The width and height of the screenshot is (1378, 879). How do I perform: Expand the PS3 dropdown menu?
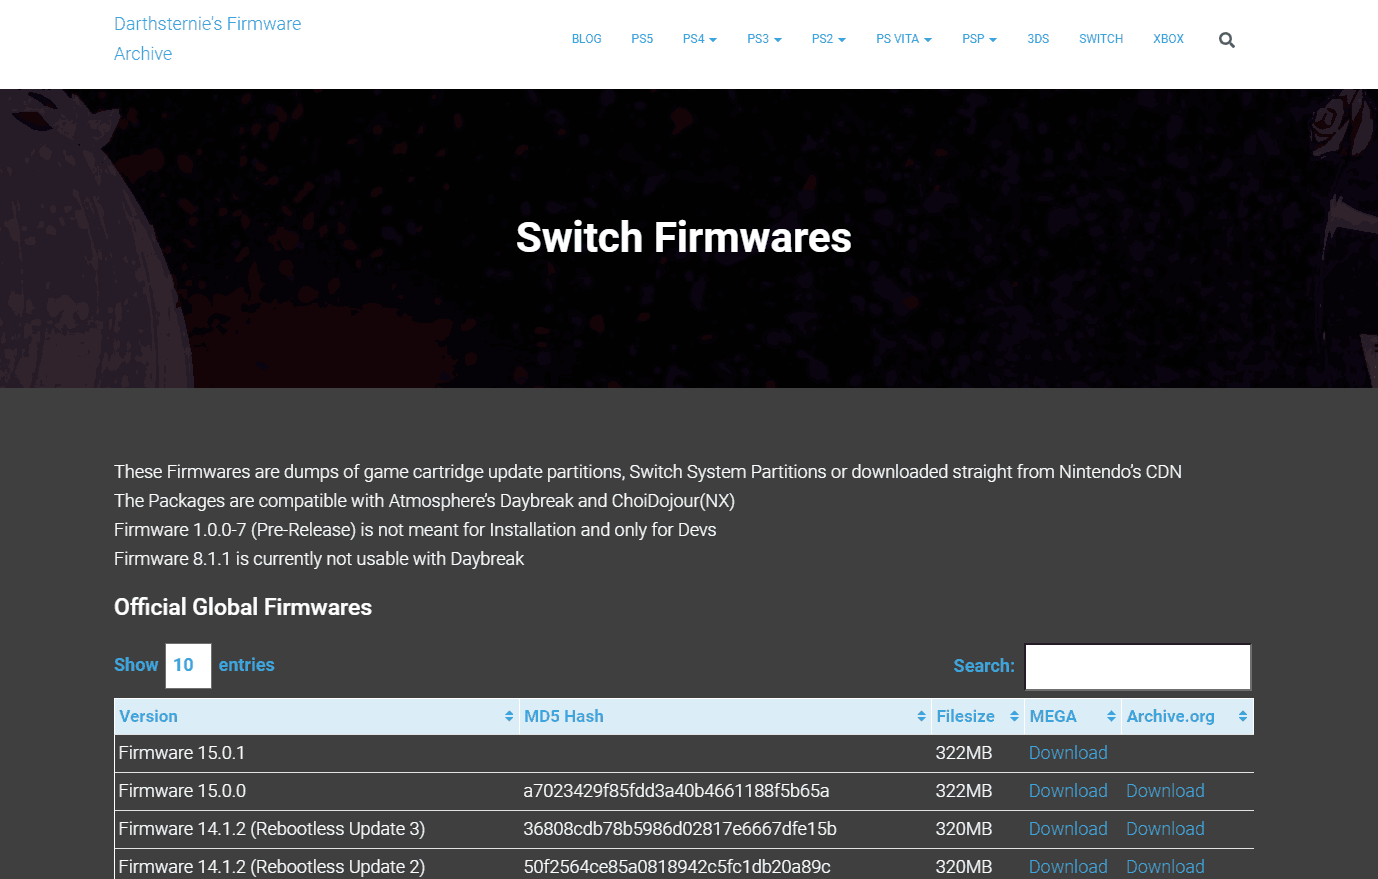click(x=764, y=39)
